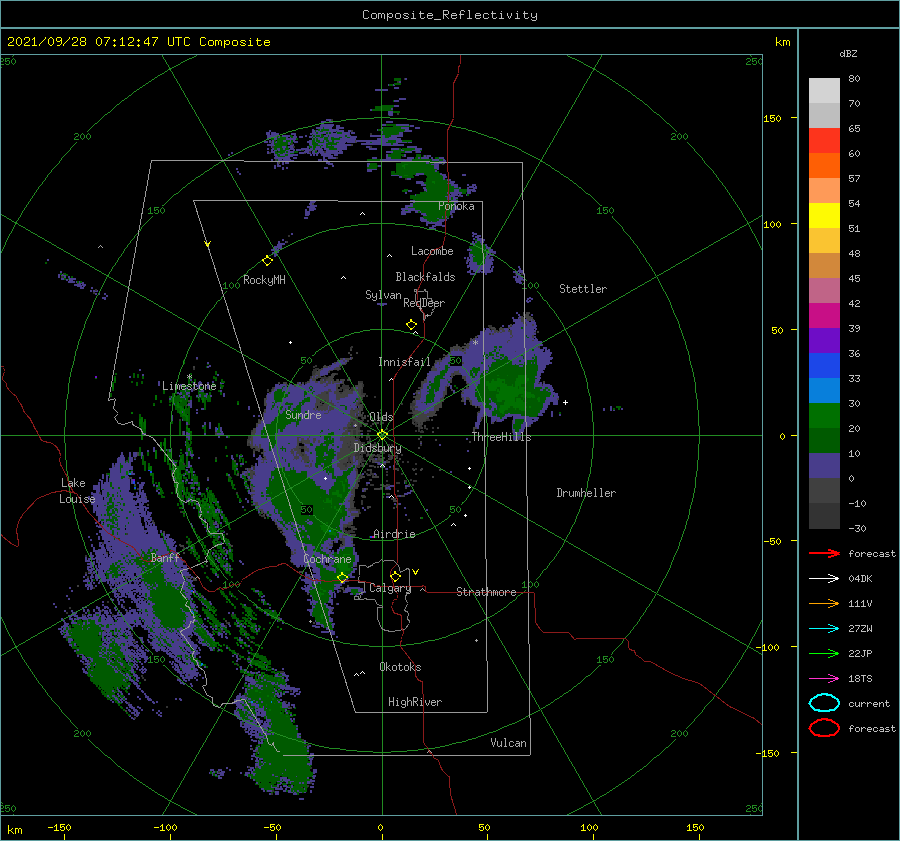
Task: Click the magenta 18TS arrow icon
Action: pos(824,679)
